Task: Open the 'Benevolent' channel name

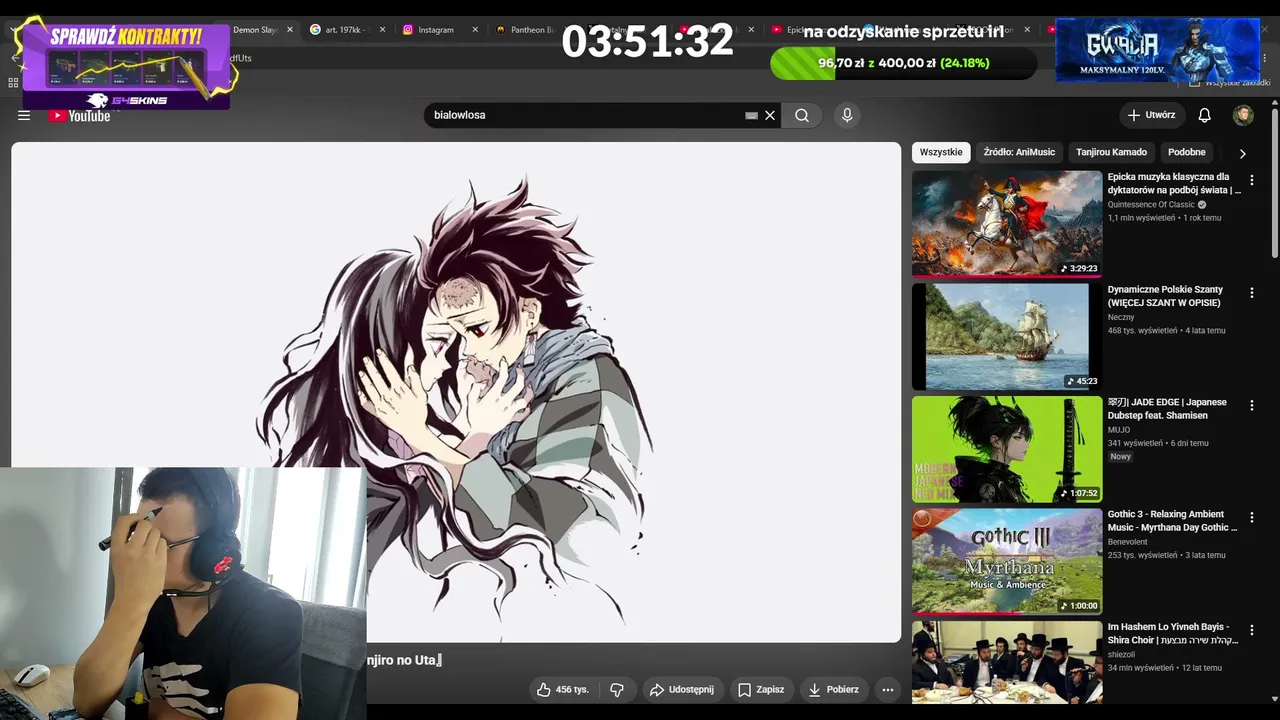Action: [1129, 542]
